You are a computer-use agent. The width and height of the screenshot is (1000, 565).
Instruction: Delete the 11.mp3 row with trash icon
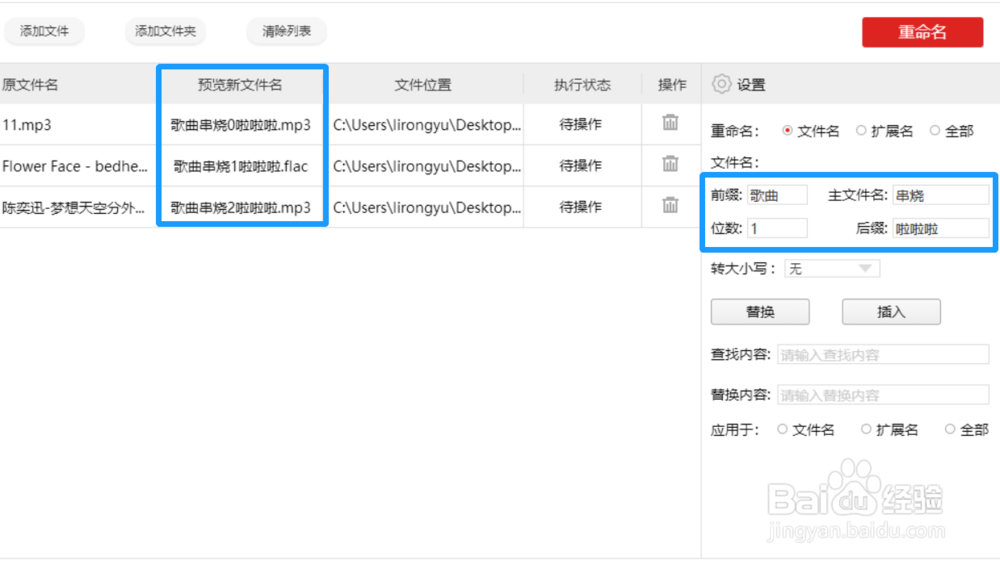click(x=670, y=122)
